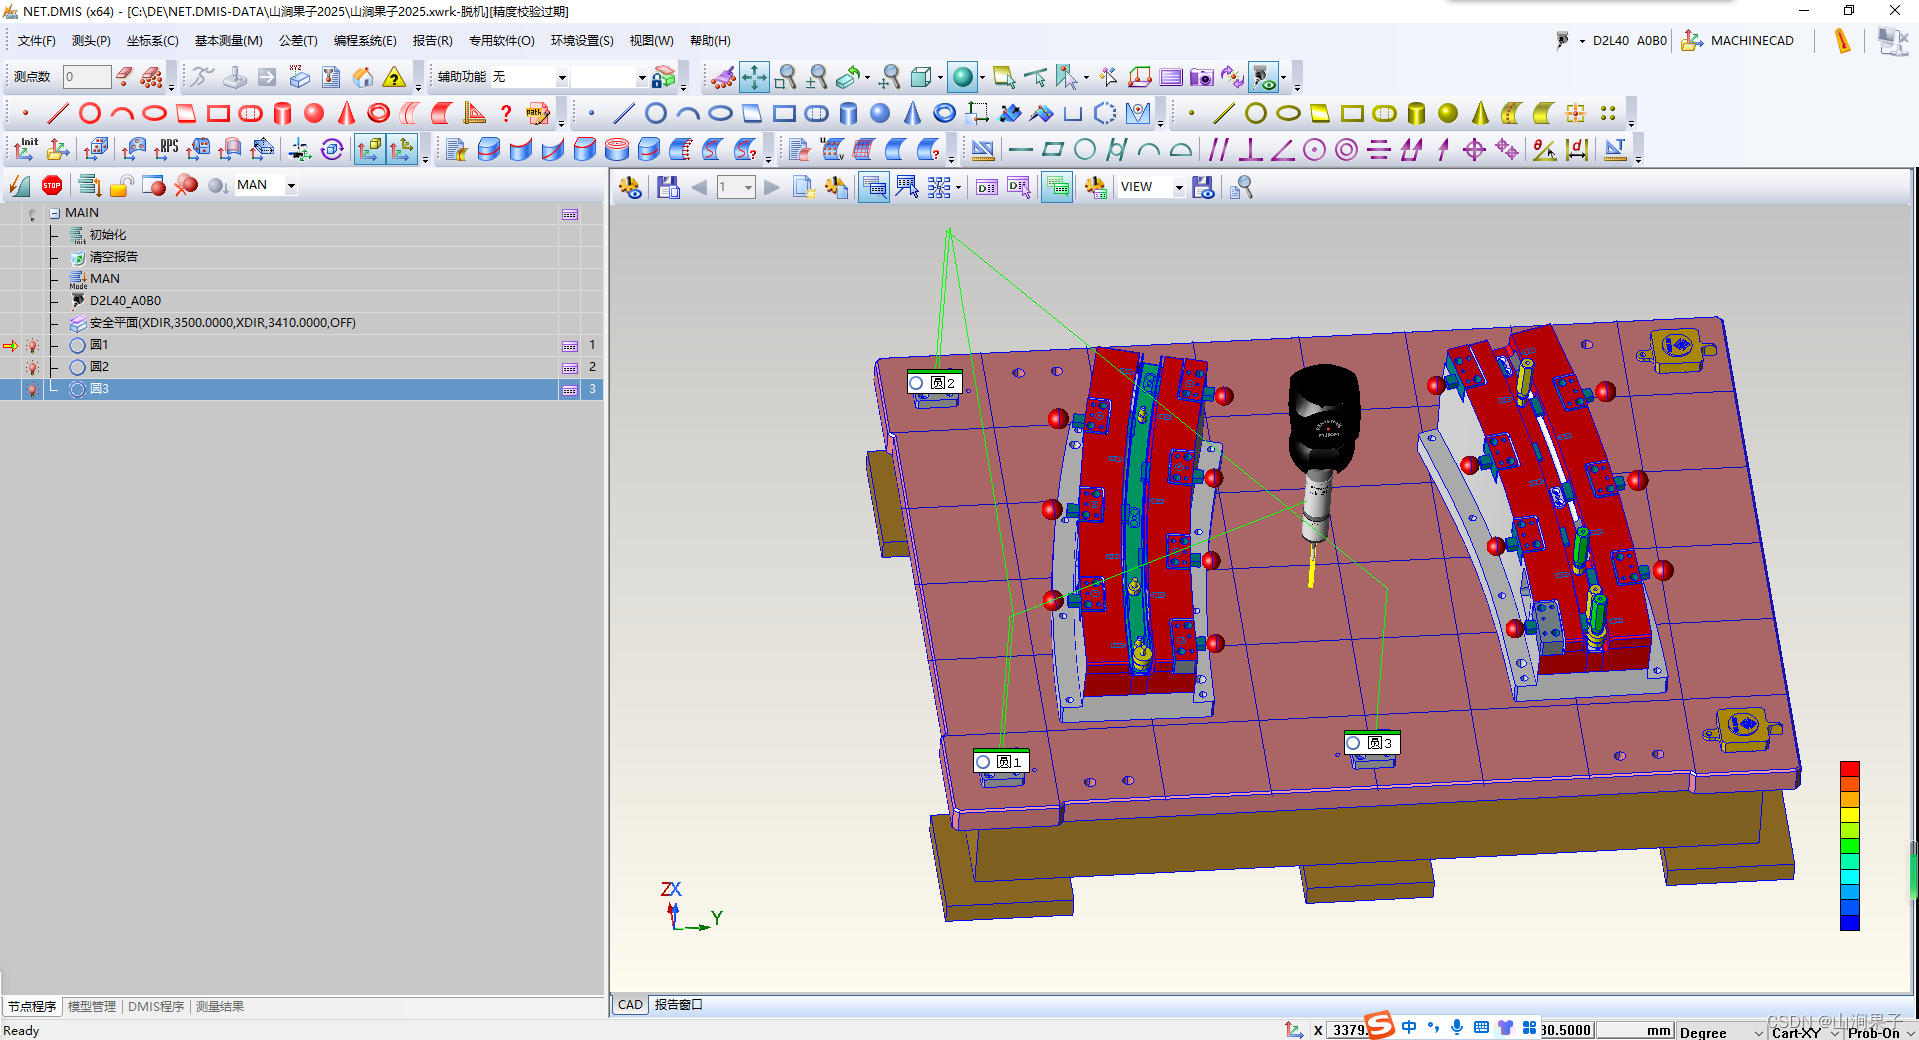This screenshot has width=1919, height=1040.
Task: Click the red STOP button icon
Action: click(52, 185)
